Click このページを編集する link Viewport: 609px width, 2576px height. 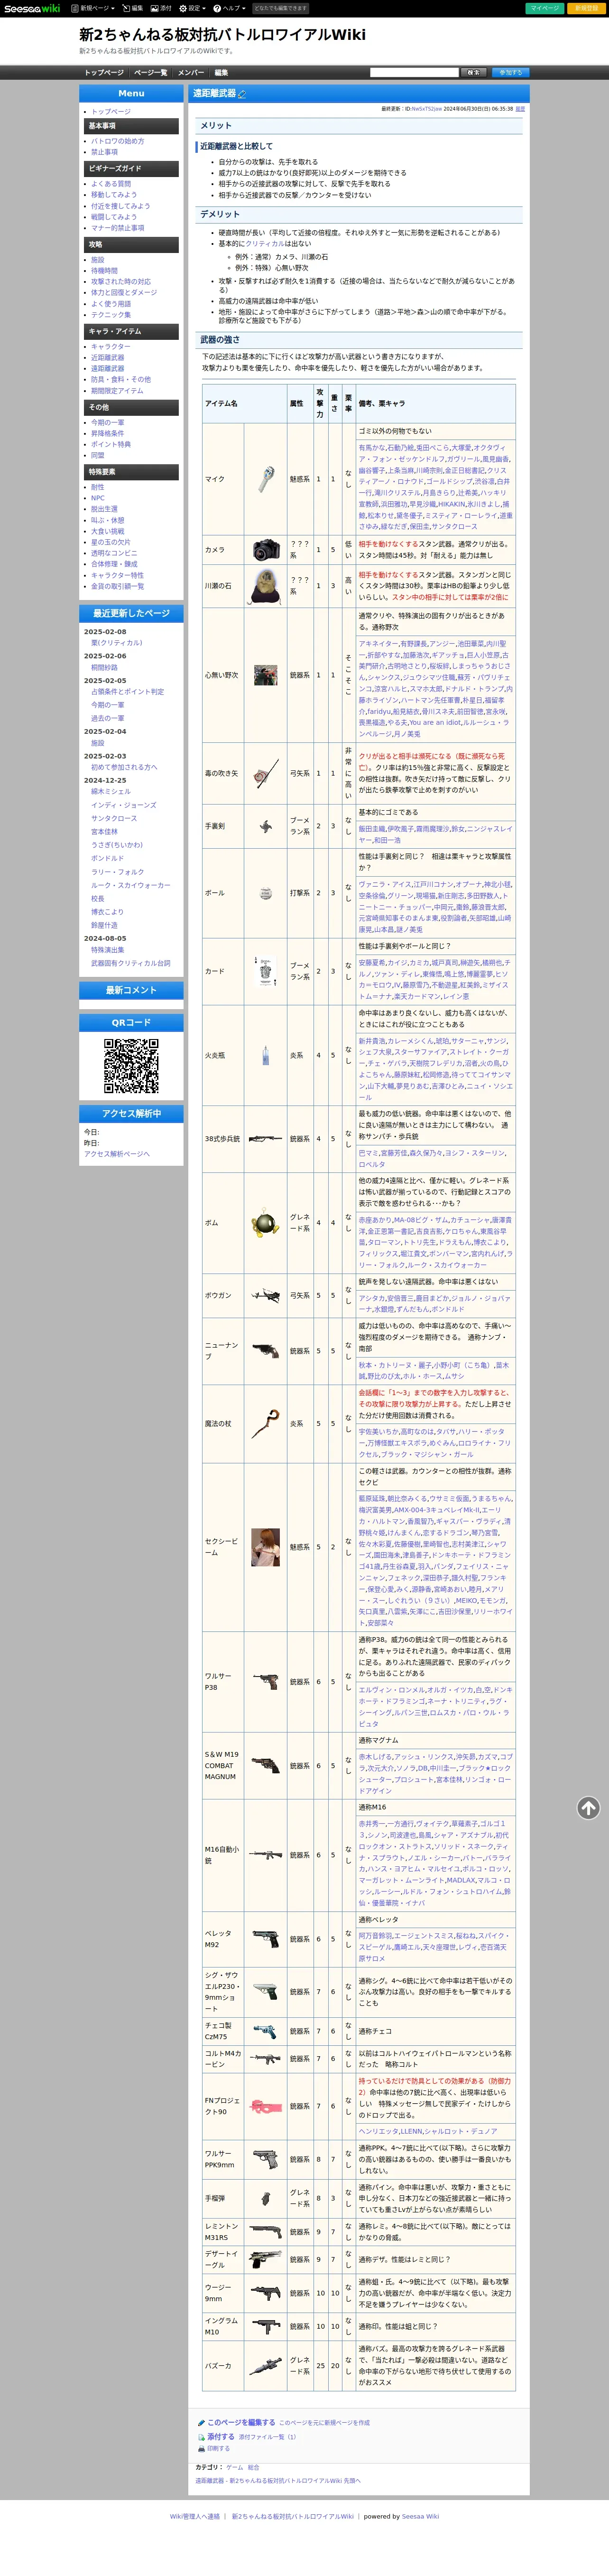pyautogui.click(x=240, y=2422)
